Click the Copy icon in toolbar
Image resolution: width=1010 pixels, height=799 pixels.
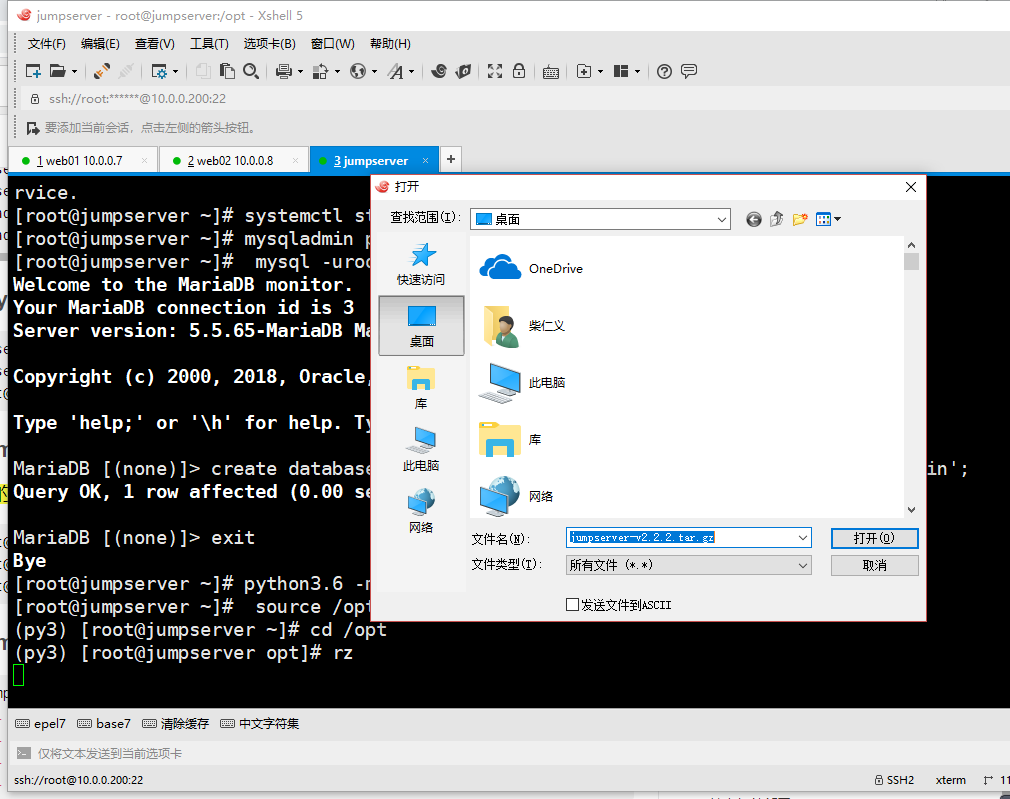(x=203, y=71)
